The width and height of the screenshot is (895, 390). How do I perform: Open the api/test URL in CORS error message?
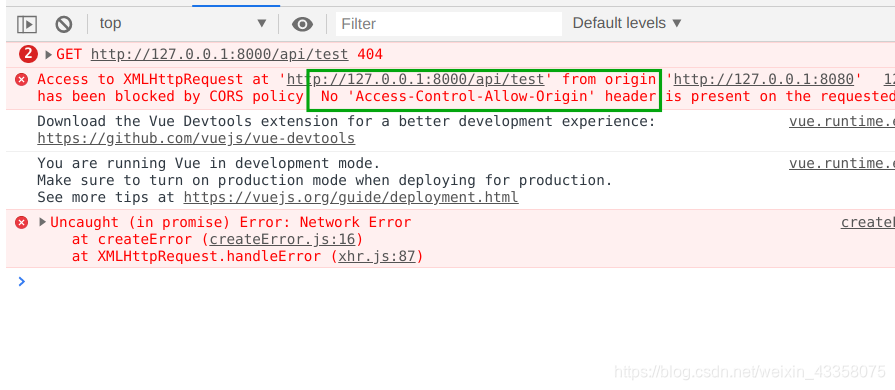(416, 79)
